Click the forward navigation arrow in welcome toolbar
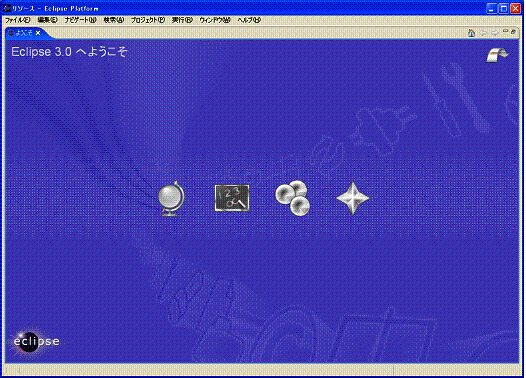 [x=495, y=33]
